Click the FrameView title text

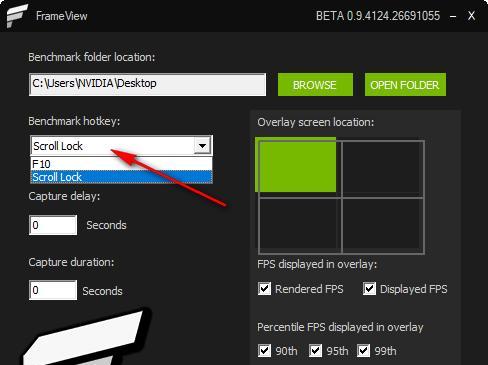pyautogui.click(x=62, y=16)
